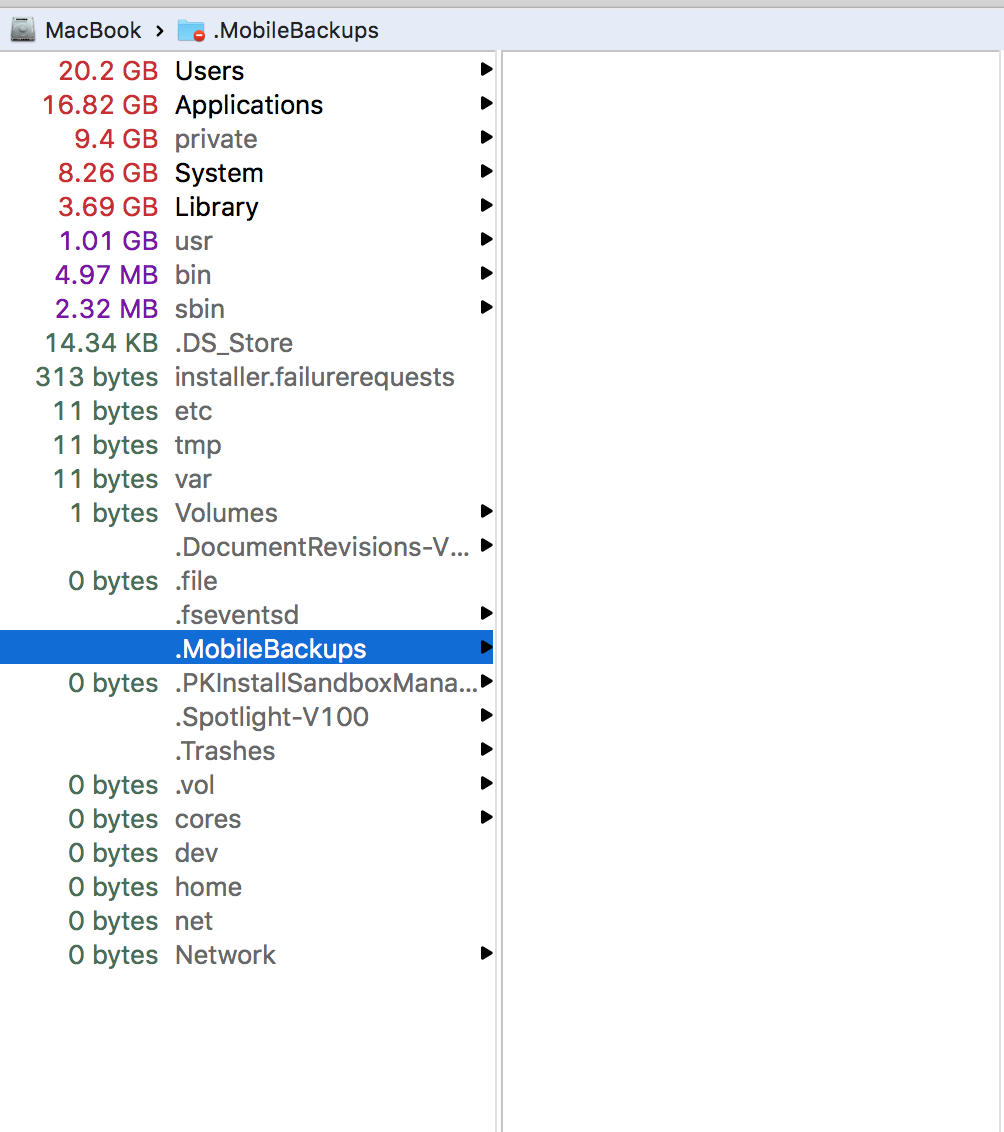The width and height of the screenshot is (1004, 1132).
Task: Expand the .Spotlight-V100 arrow
Action: pyautogui.click(x=486, y=715)
